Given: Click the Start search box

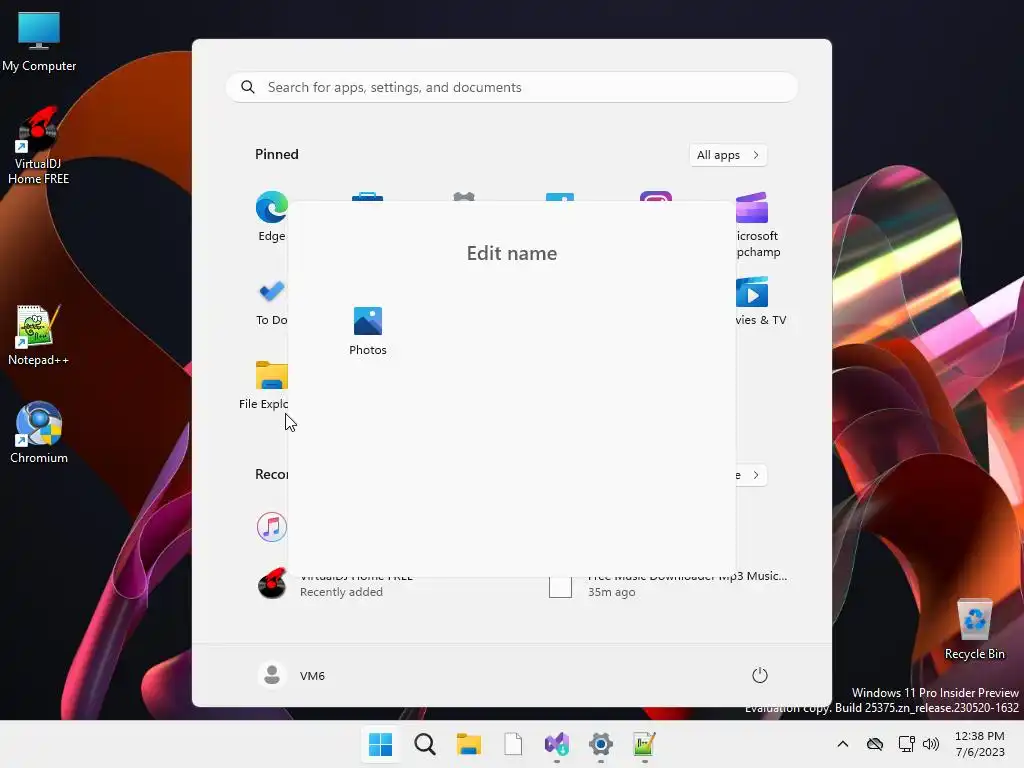Looking at the screenshot, I should point(511,88).
